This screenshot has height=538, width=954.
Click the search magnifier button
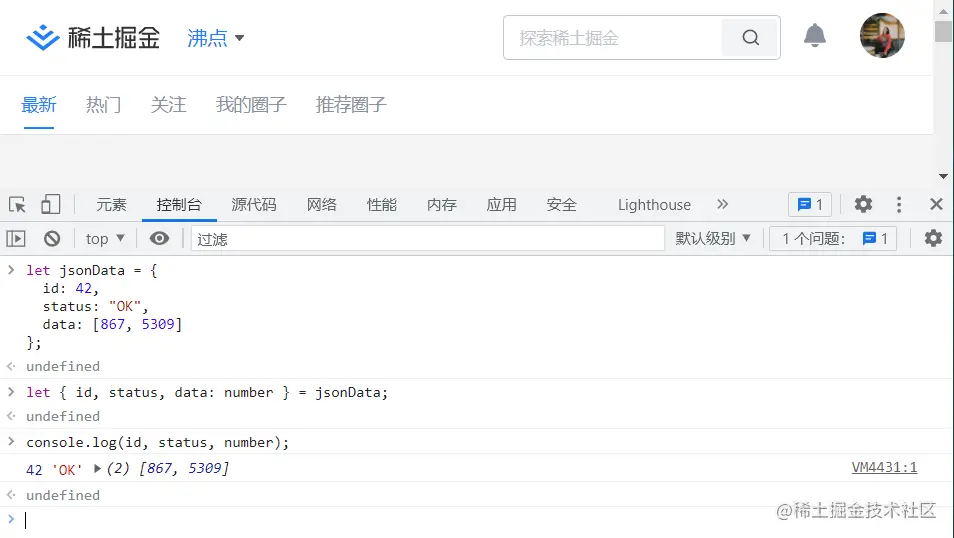[x=750, y=38]
